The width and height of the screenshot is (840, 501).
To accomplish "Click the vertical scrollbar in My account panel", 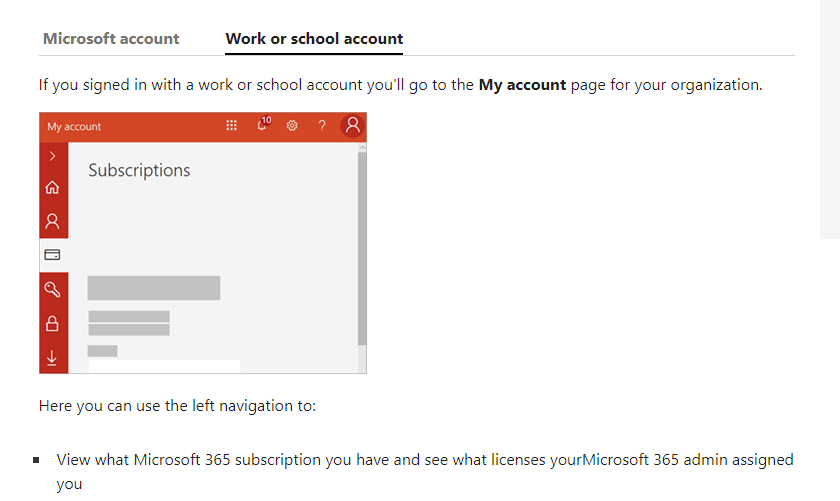I will (362, 249).
